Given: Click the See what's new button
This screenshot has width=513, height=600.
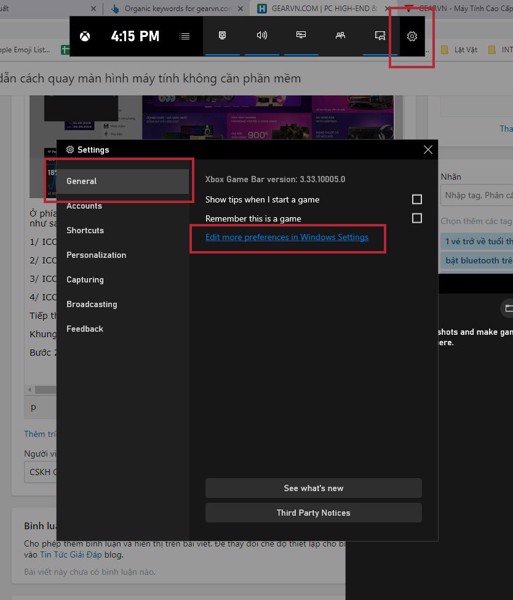Looking at the screenshot, I should click(x=314, y=488).
